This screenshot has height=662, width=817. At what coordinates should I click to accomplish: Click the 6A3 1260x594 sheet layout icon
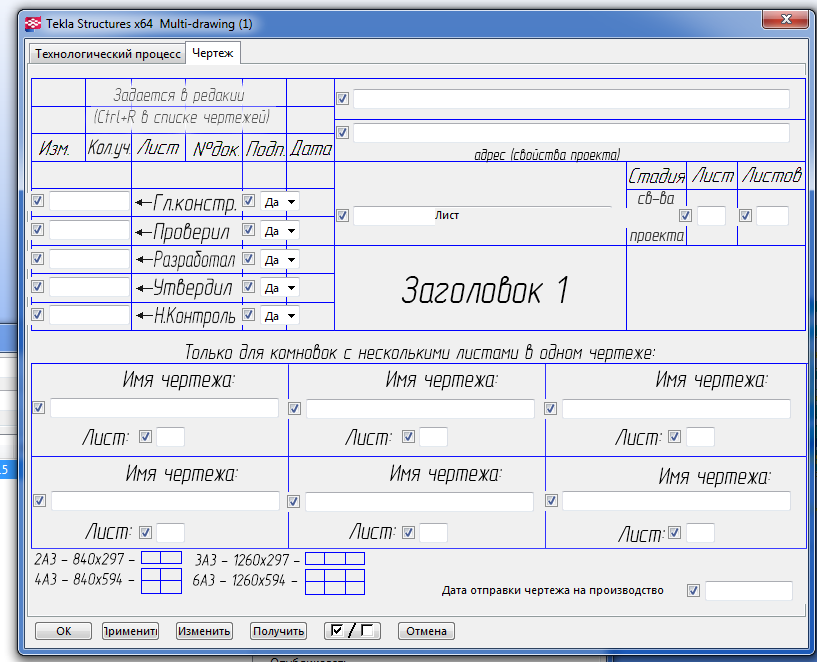pos(334,581)
